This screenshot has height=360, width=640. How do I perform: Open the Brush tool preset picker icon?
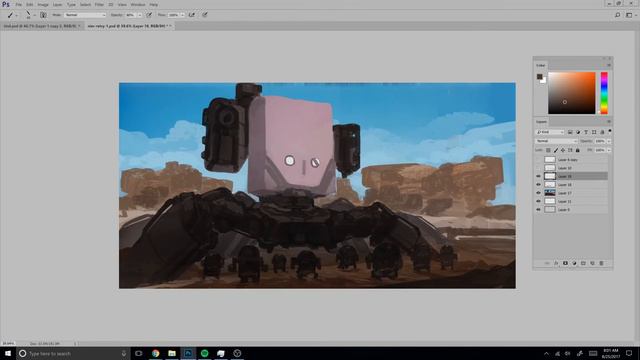pyautogui.click(x=10, y=15)
